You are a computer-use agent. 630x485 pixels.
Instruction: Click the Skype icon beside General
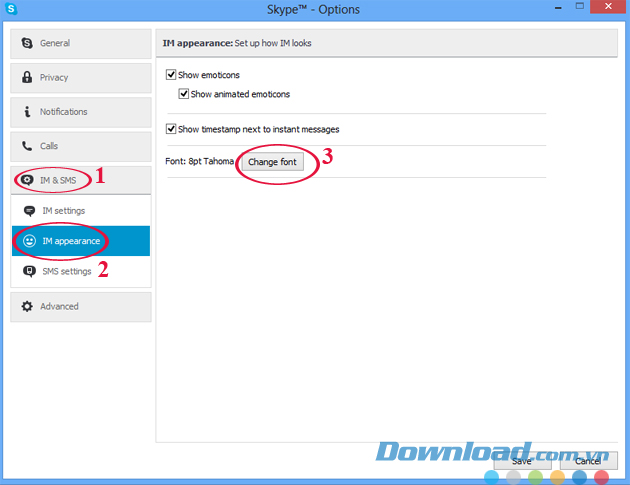pos(27,43)
